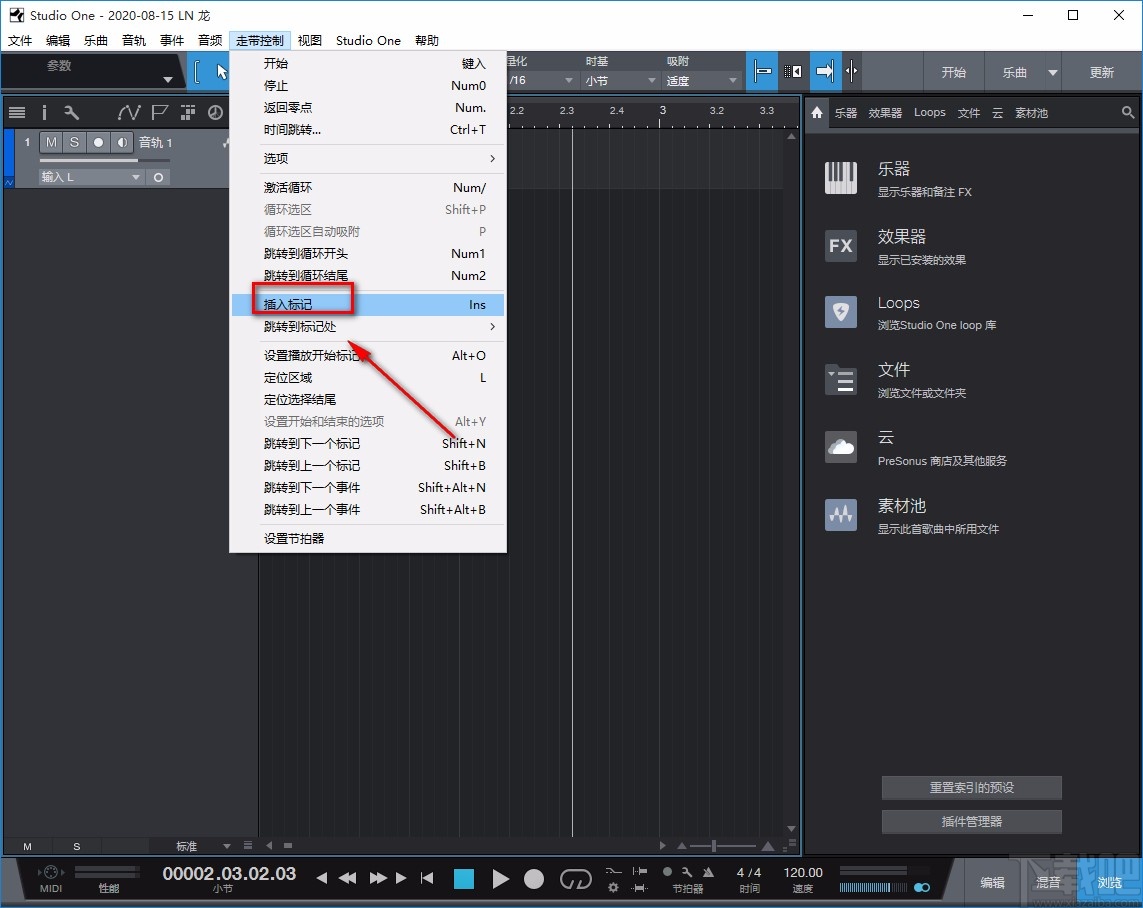Show the automation curve icon
The height and width of the screenshot is (908, 1143).
[x=128, y=112]
